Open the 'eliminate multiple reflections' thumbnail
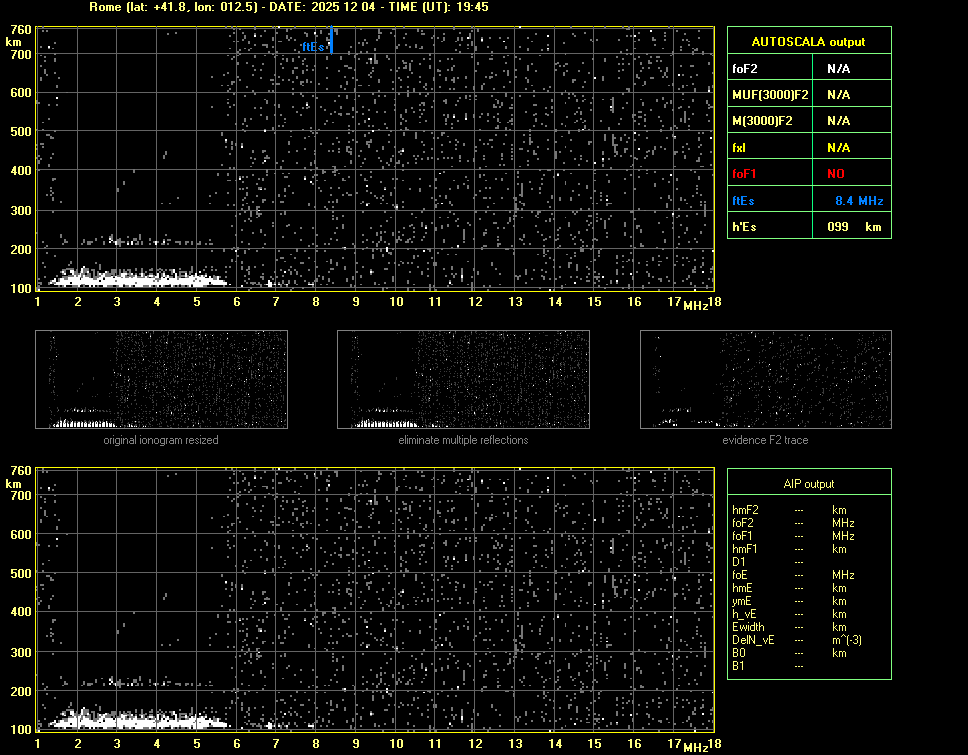 pyautogui.click(x=463, y=379)
